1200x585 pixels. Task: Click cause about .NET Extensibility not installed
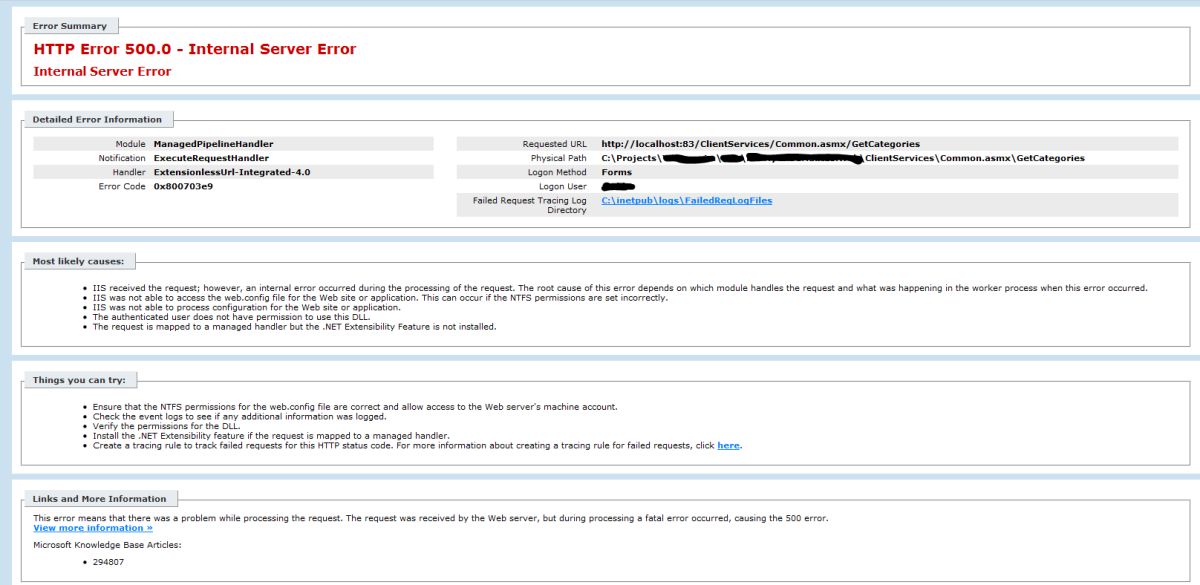tap(294, 326)
